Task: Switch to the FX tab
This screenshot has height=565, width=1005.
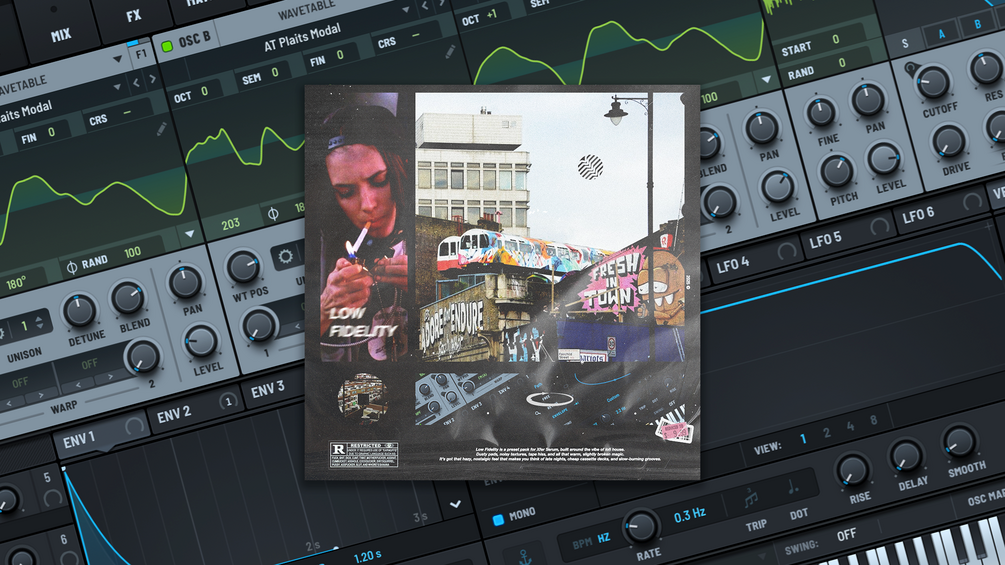Action: tap(133, 16)
